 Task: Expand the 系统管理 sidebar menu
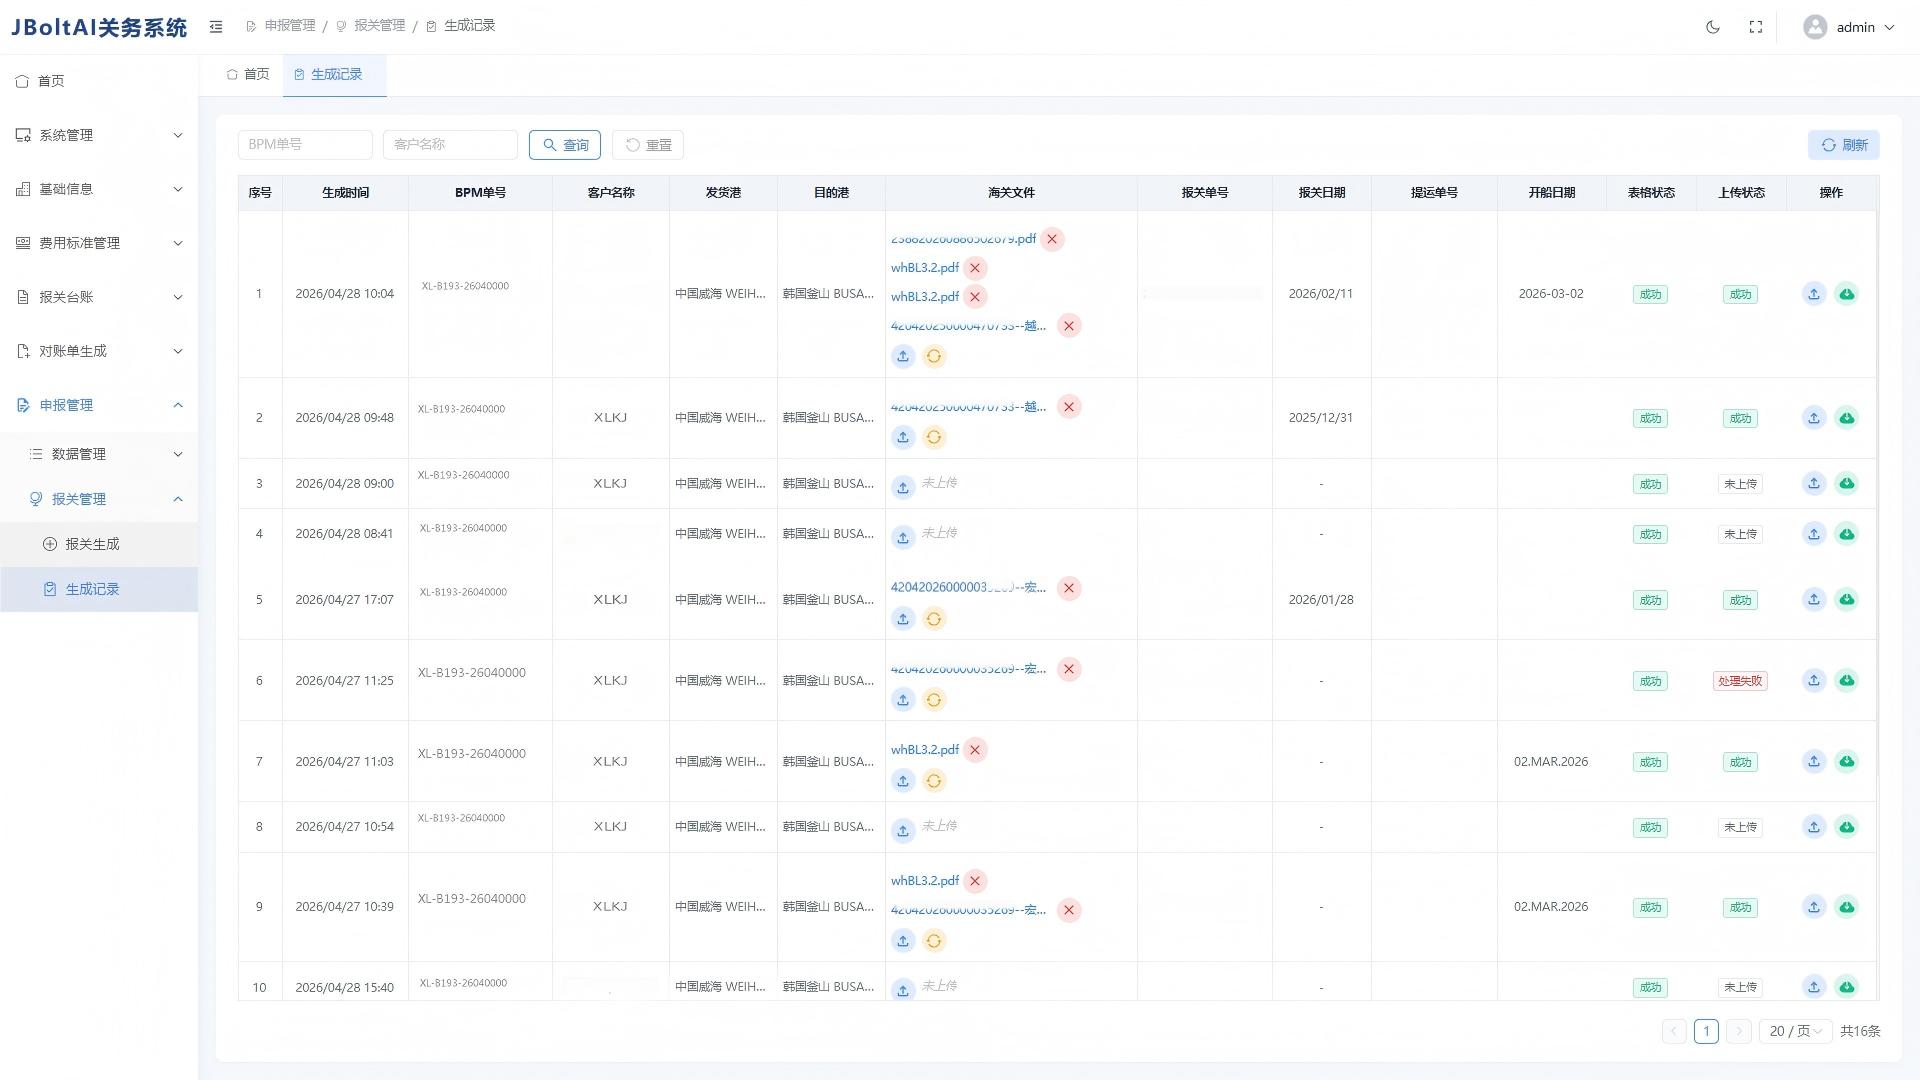(99, 135)
